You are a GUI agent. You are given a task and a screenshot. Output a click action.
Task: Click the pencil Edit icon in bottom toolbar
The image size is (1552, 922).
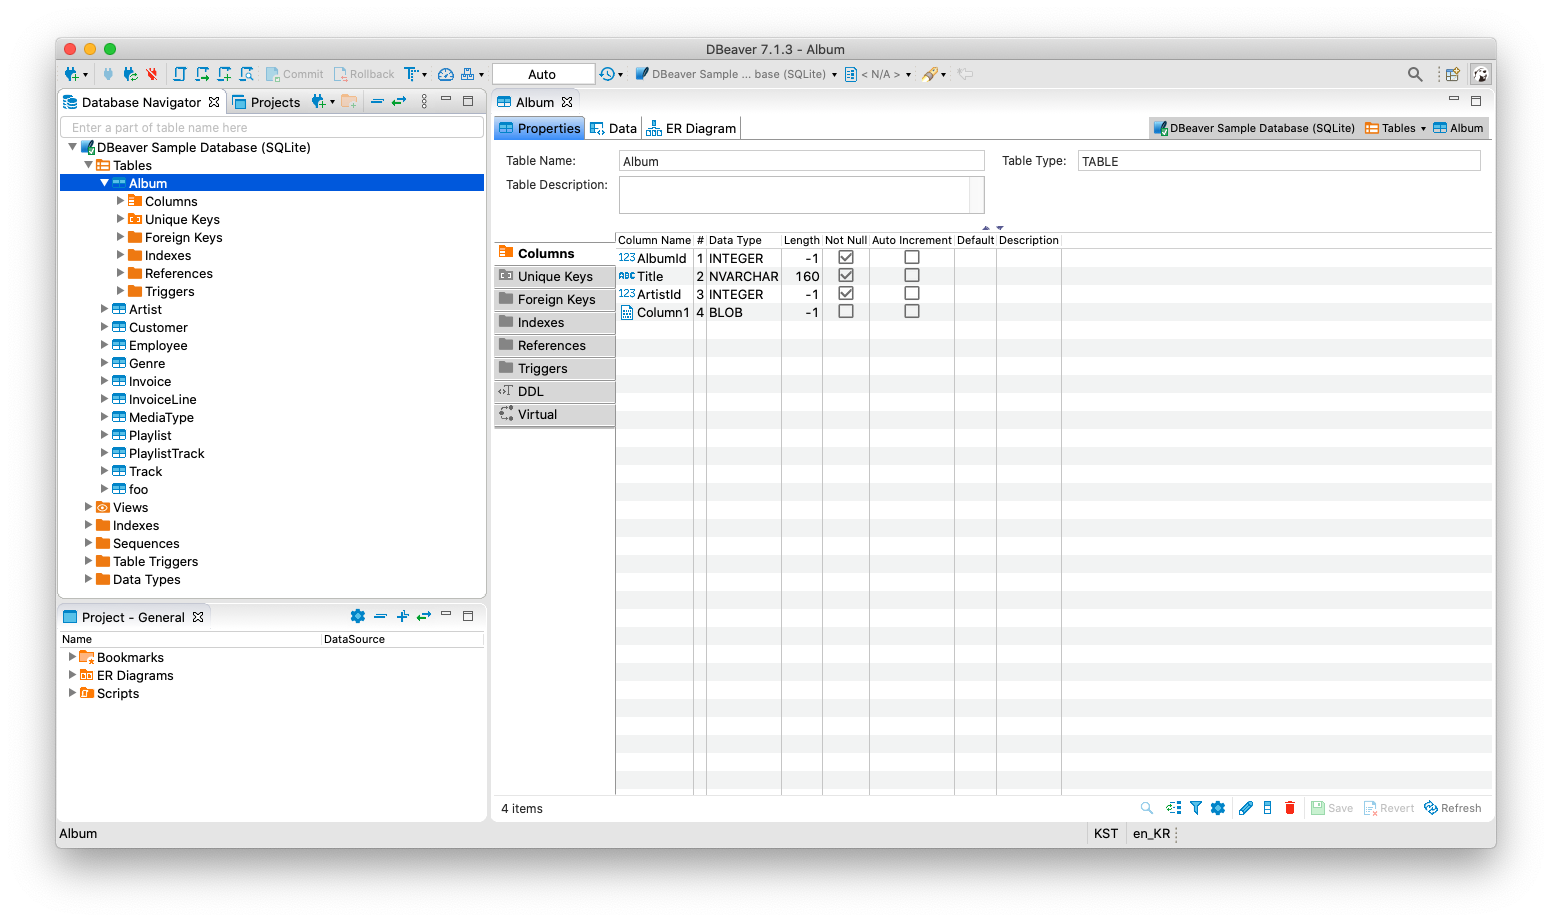pos(1246,808)
